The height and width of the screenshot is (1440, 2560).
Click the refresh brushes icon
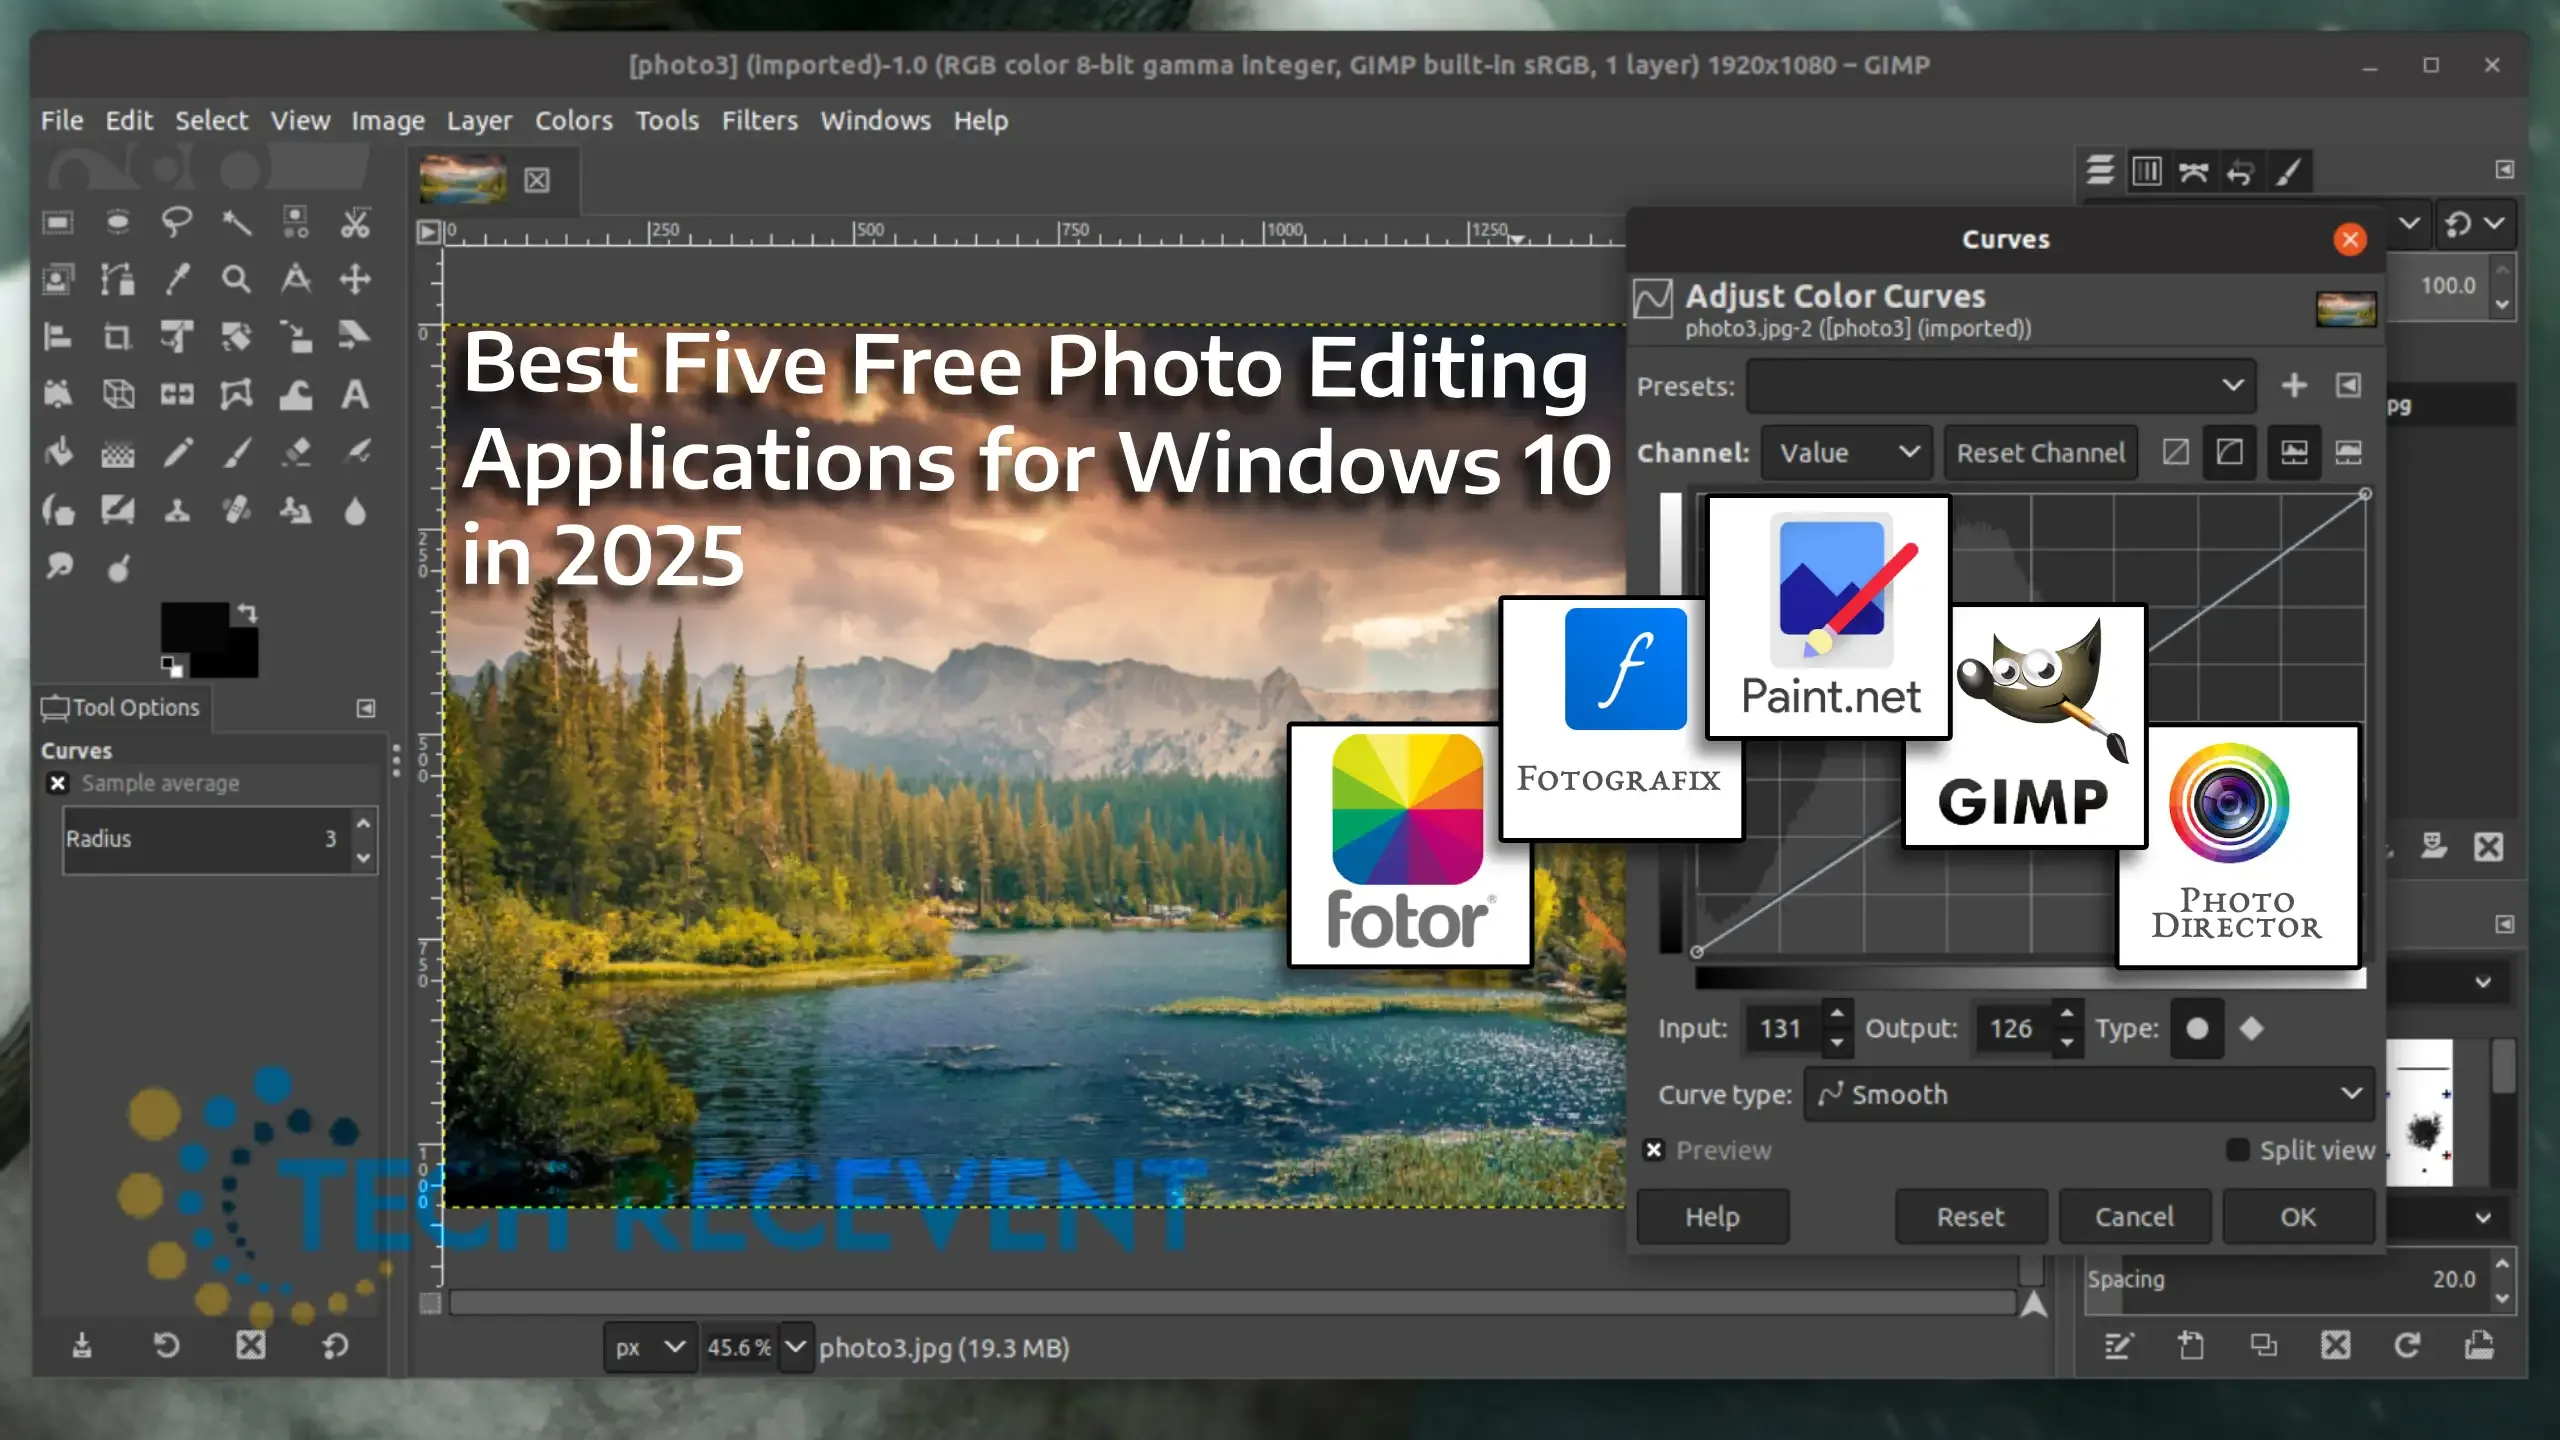(x=2407, y=1346)
